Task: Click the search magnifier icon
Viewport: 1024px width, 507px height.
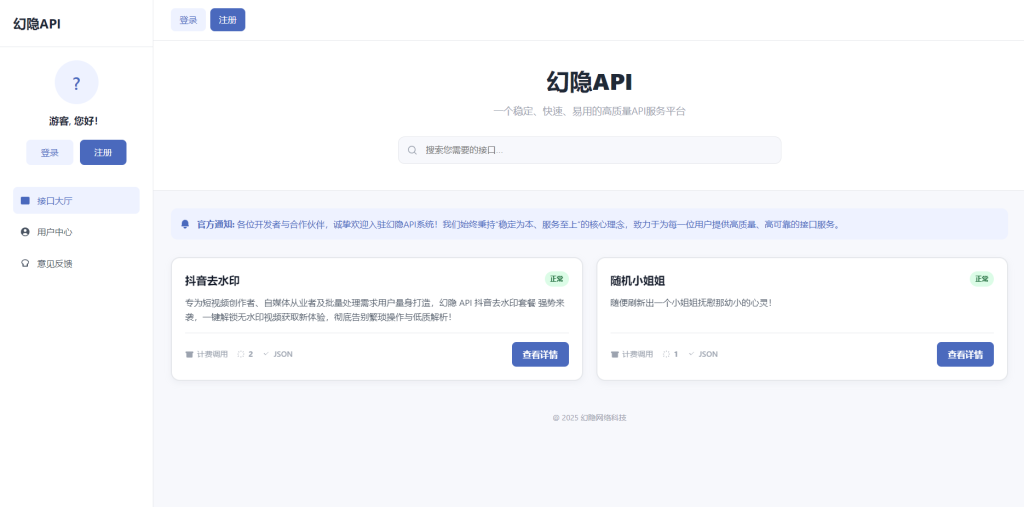Action: click(412, 150)
